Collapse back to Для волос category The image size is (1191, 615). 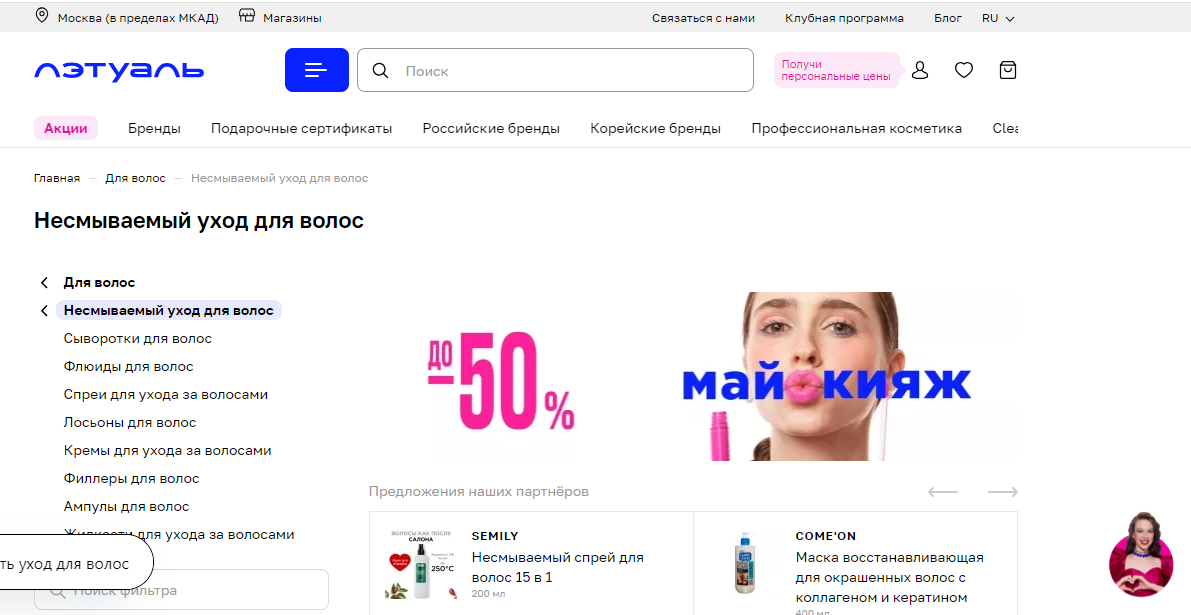click(x=44, y=282)
